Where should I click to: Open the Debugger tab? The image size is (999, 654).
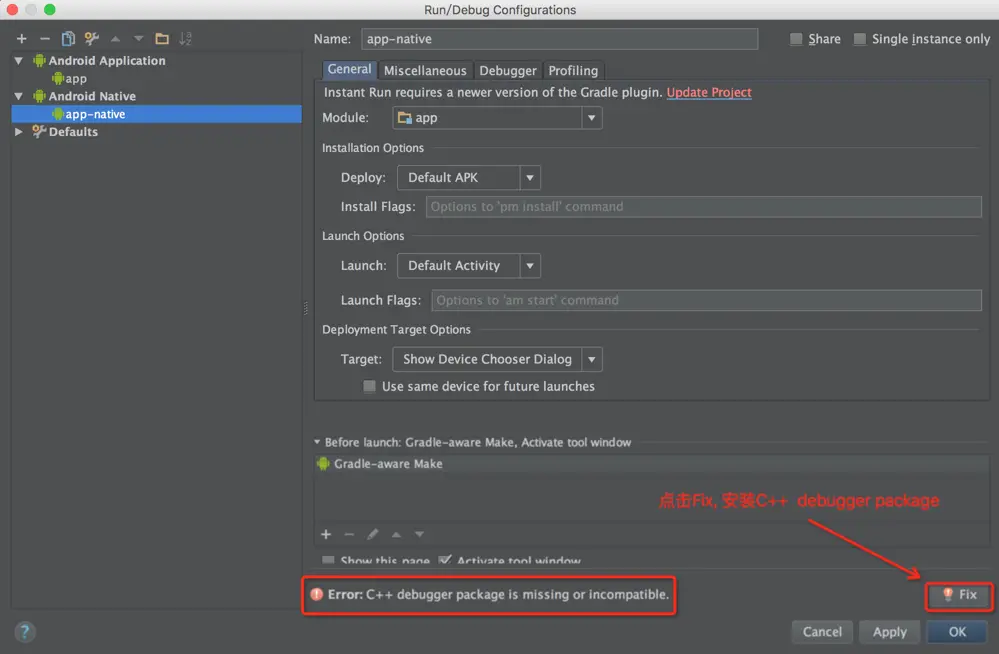(508, 71)
